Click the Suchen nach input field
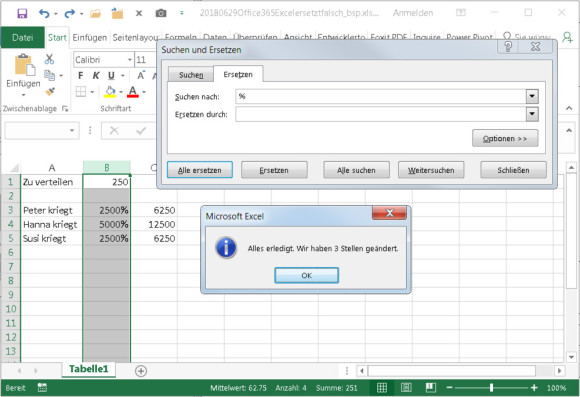Screen dimensions: 580x397 (x=381, y=97)
